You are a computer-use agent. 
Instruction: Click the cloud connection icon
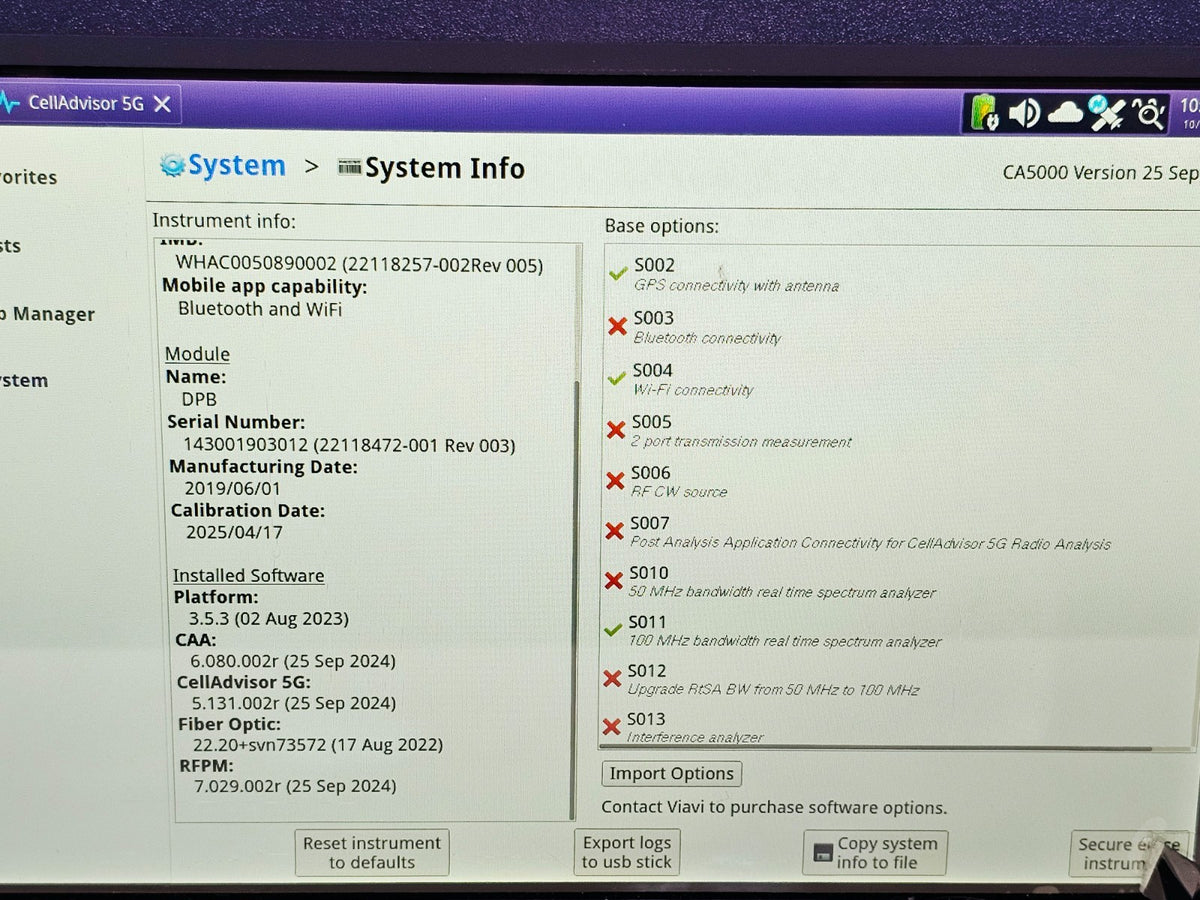[1066, 114]
